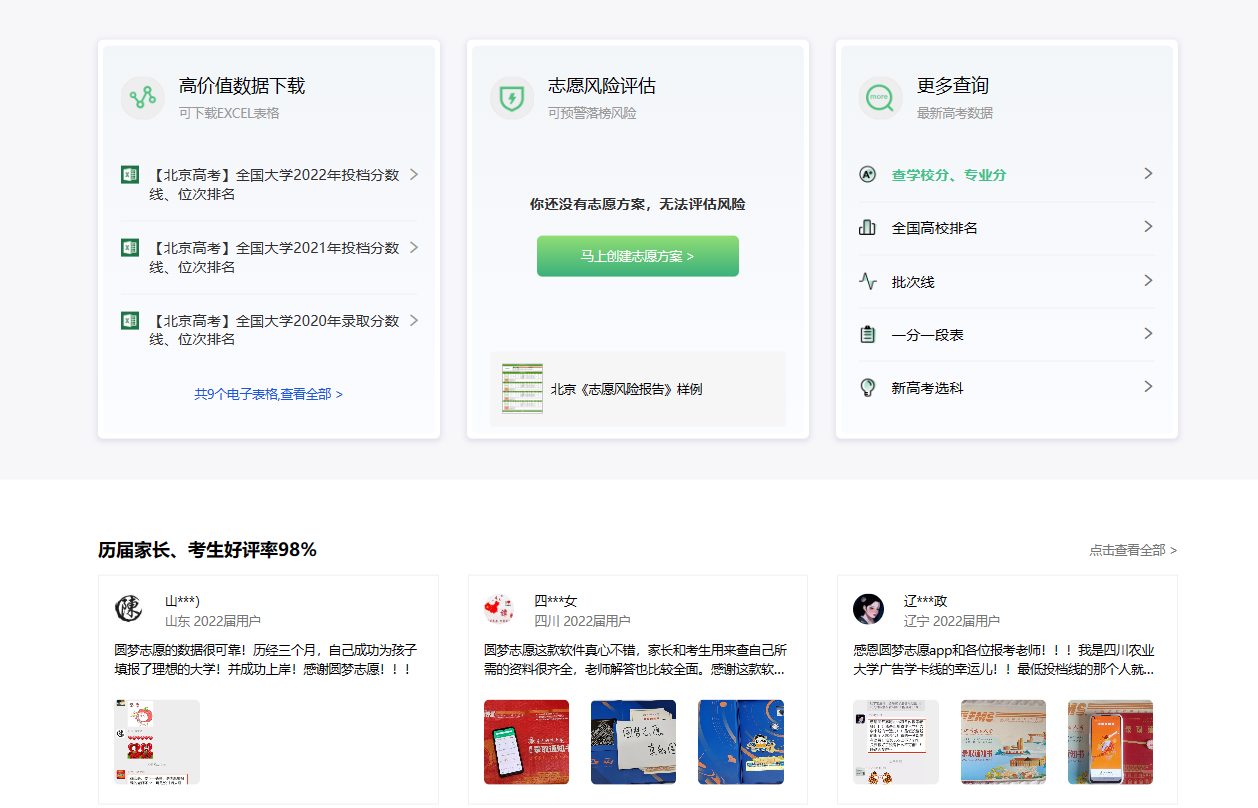Click the 批次线 pulse line icon
This screenshot has width=1258, height=808.
pos(867,281)
